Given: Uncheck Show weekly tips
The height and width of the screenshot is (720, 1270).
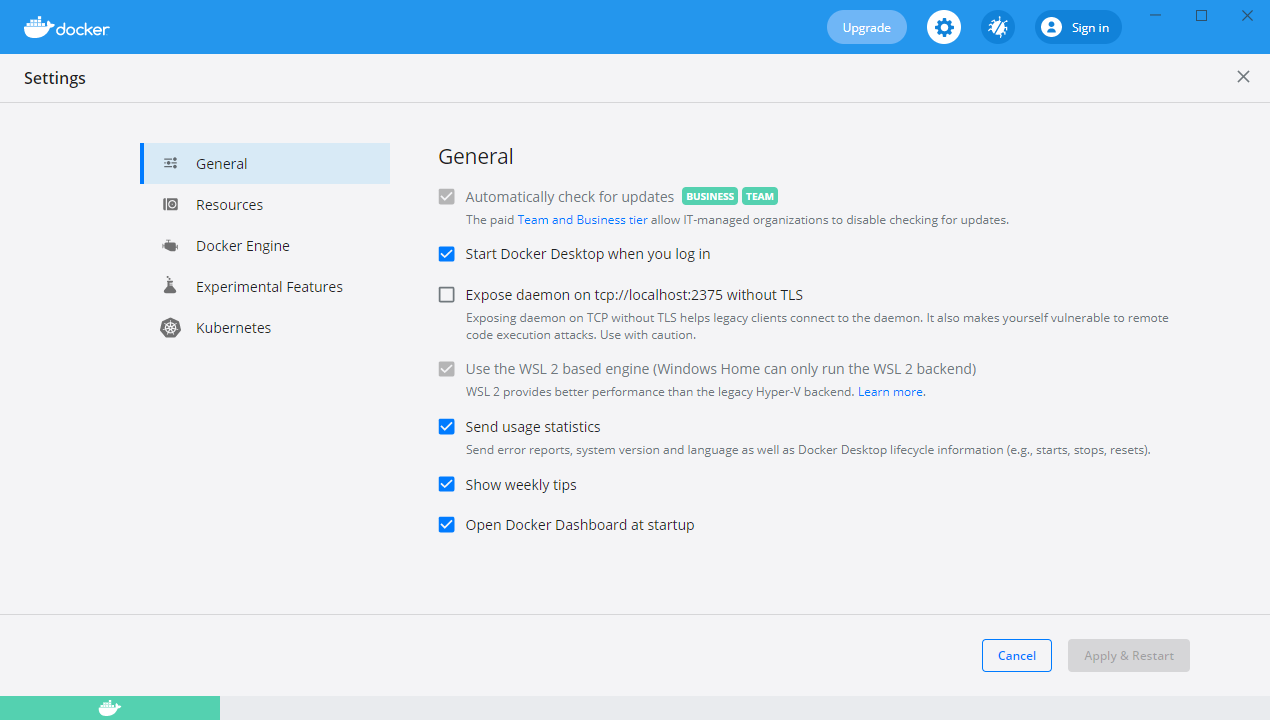Looking at the screenshot, I should point(447,485).
